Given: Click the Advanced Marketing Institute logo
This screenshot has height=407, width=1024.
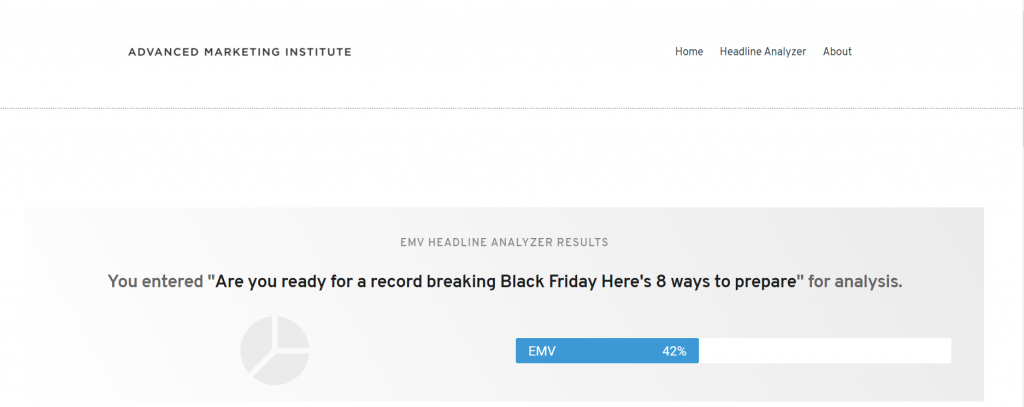Looking at the screenshot, I should tap(240, 52).
